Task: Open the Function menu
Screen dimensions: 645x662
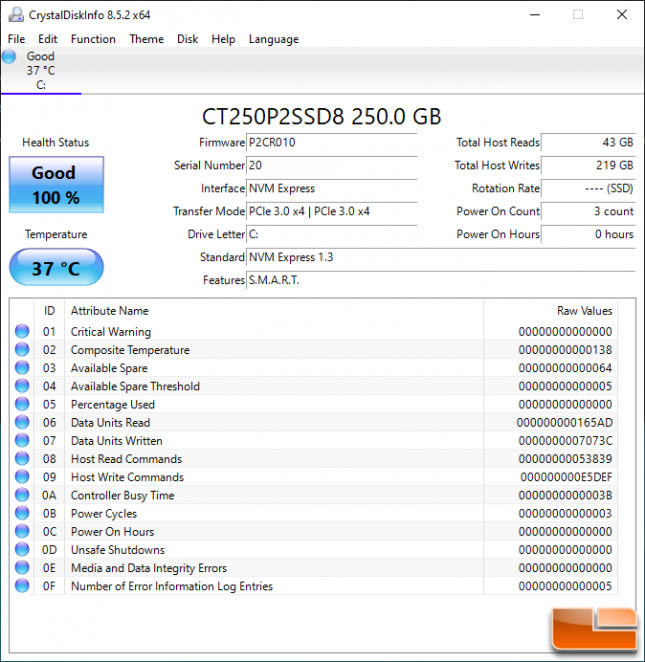Action: [93, 39]
